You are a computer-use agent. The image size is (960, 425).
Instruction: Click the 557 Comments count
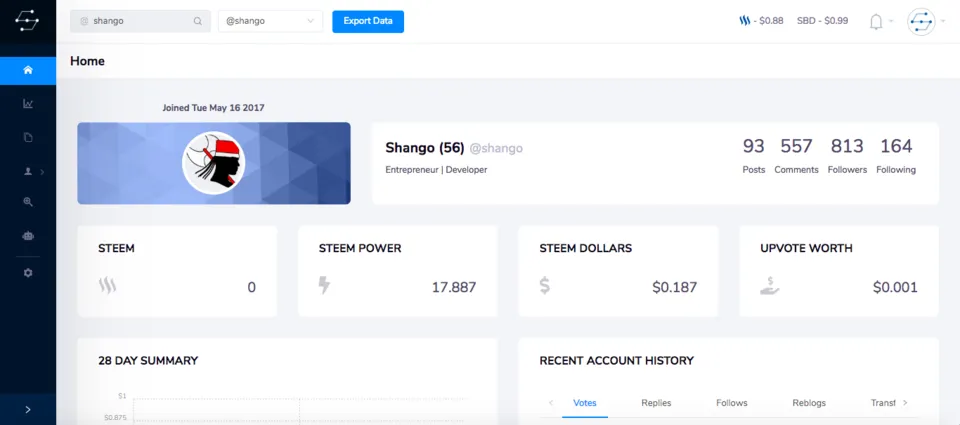point(797,156)
